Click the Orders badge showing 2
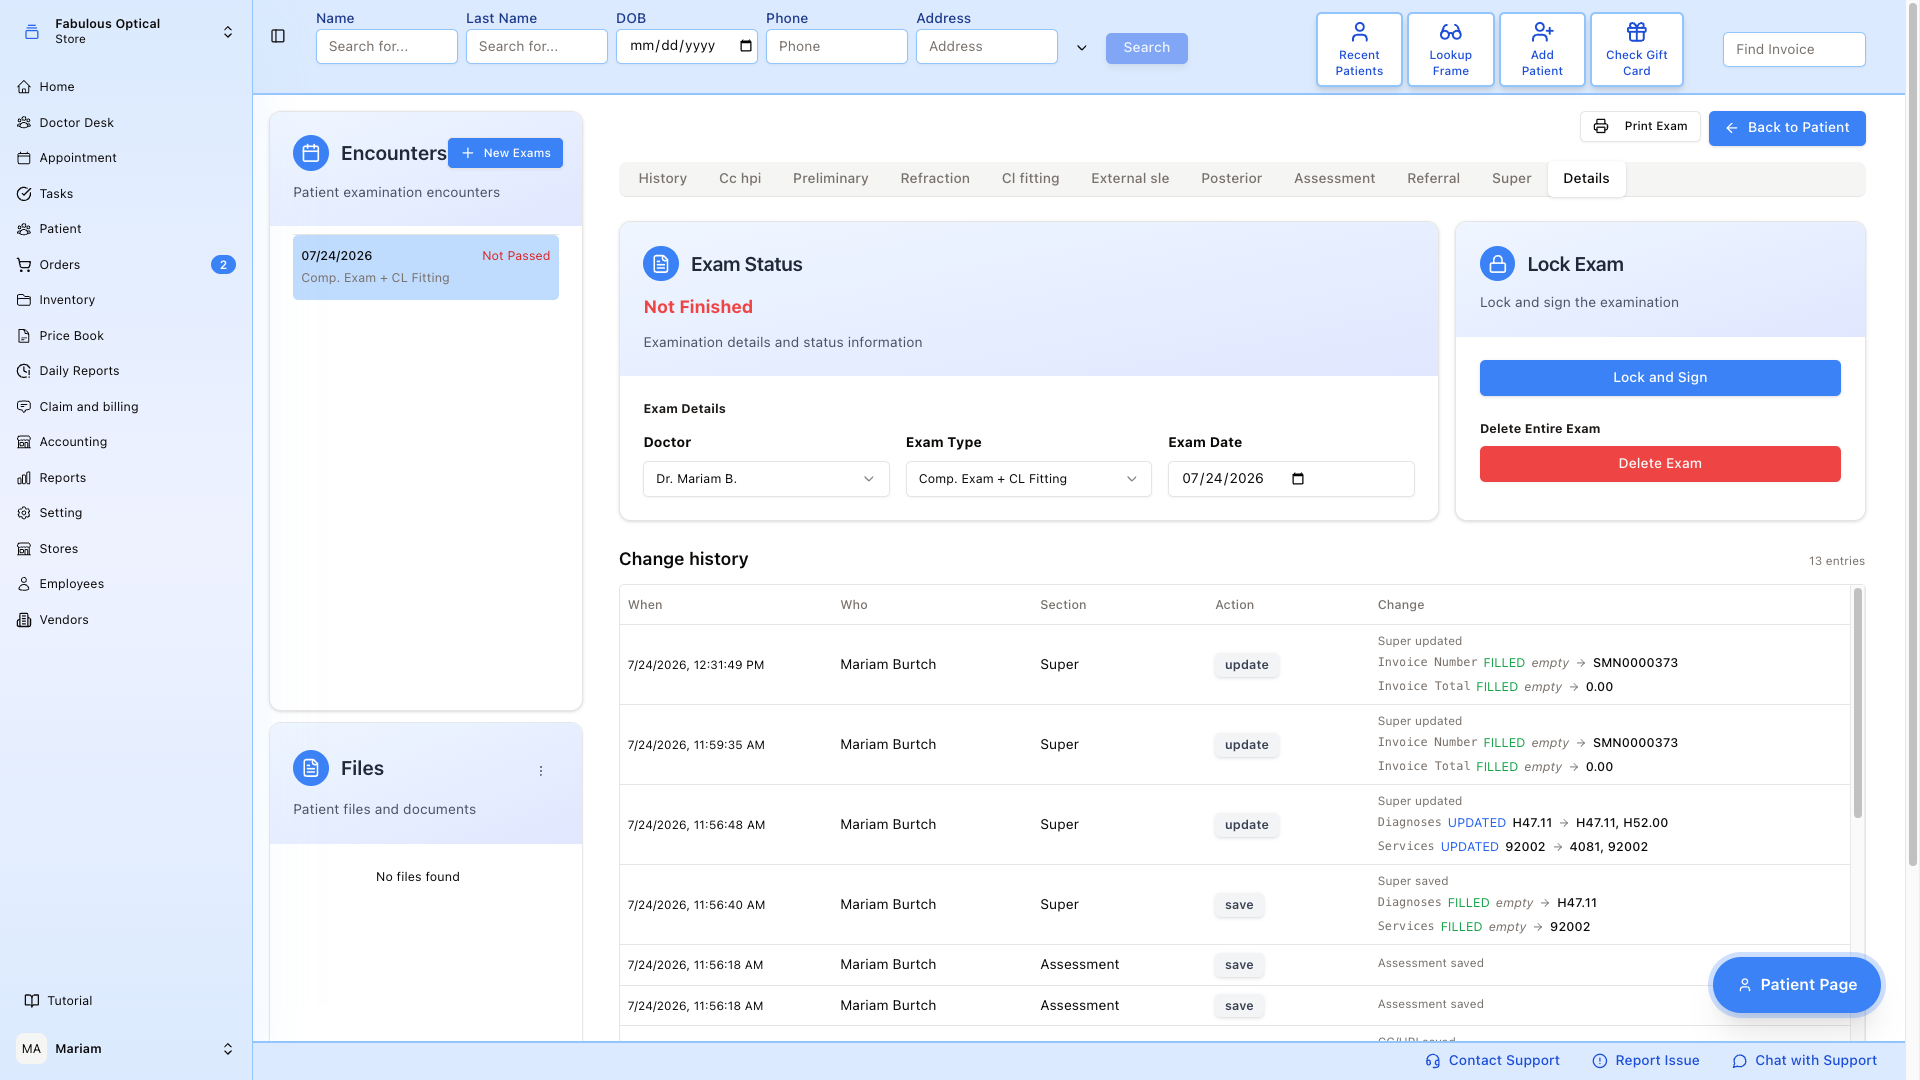 (223, 265)
